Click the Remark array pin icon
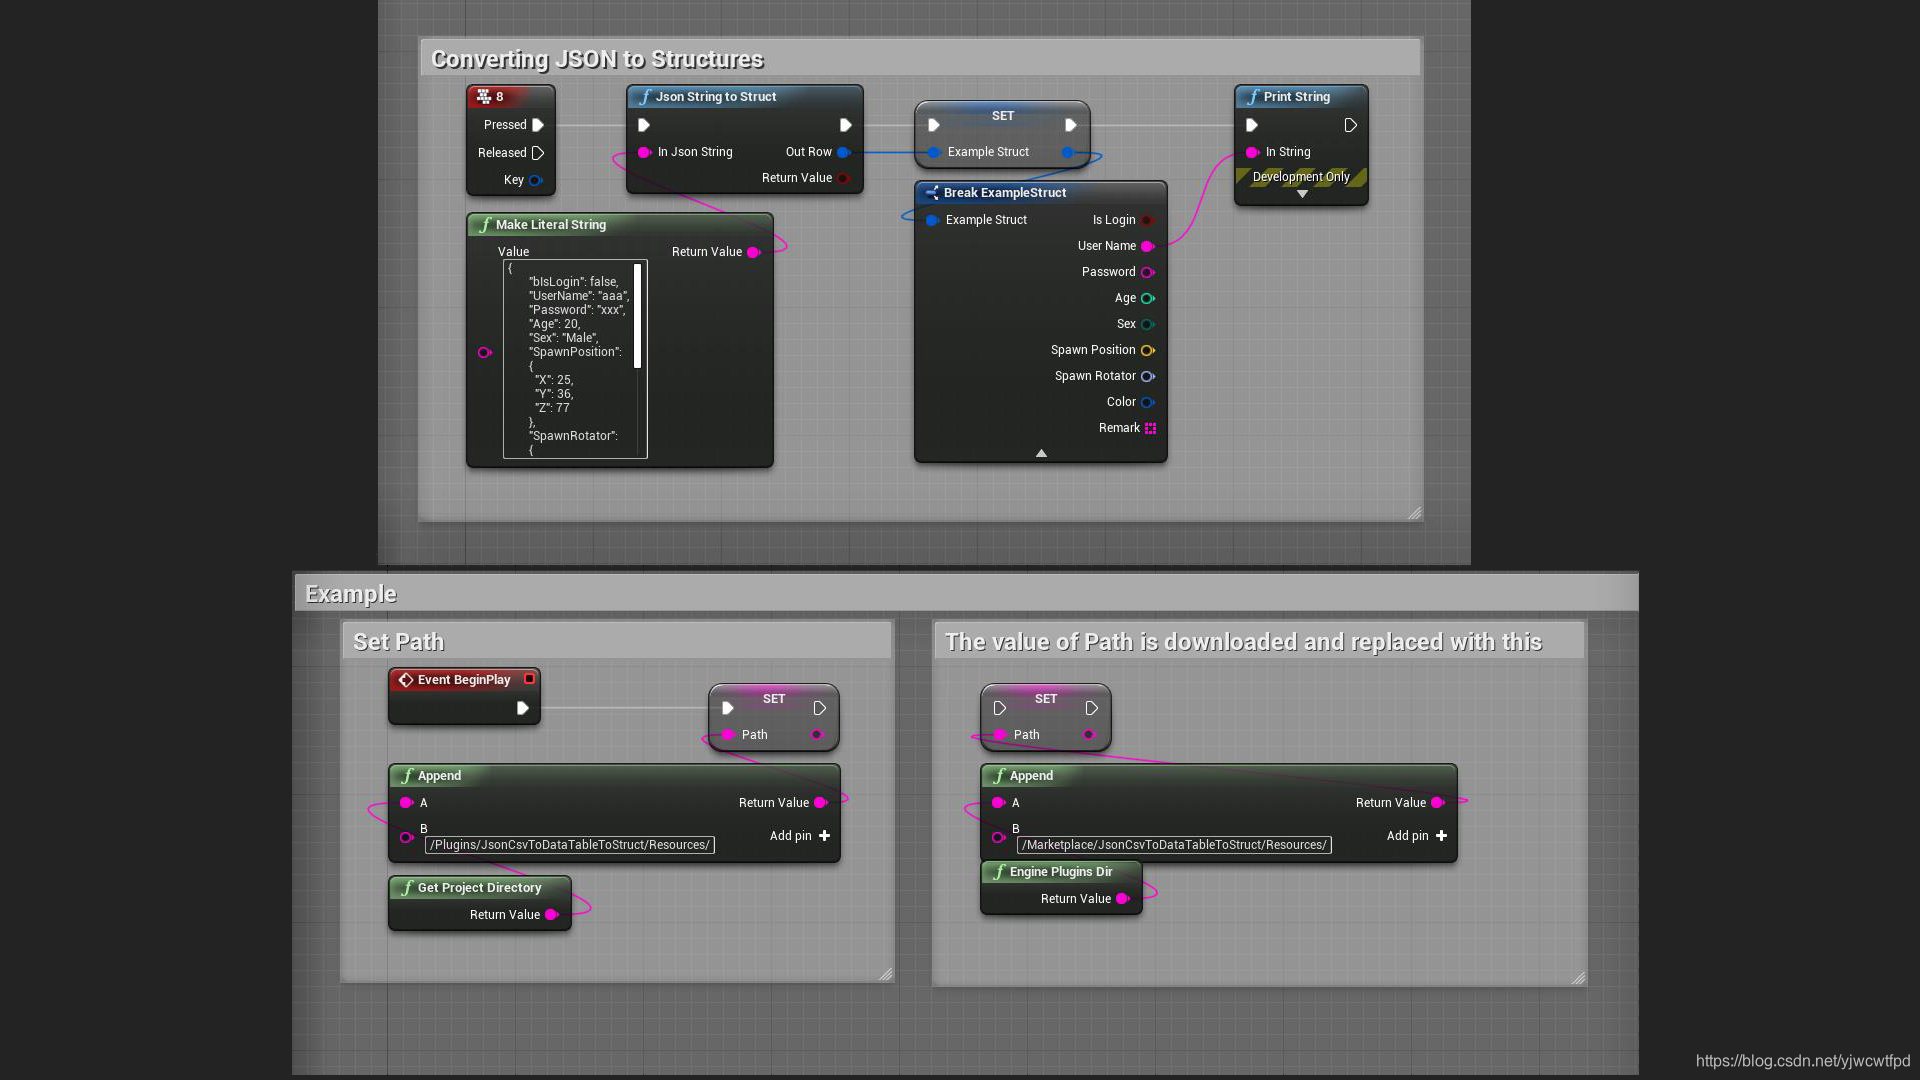This screenshot has height=1080, width=1920. pyautogui.click(x=1150, y=428)
